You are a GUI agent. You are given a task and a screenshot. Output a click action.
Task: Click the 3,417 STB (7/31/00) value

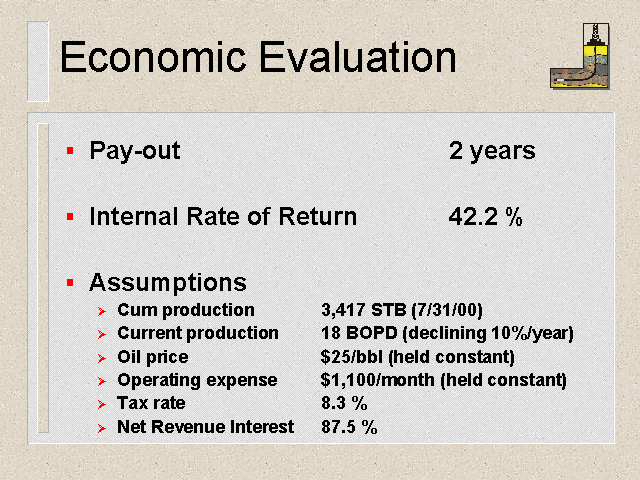click(x=402, y=310)
